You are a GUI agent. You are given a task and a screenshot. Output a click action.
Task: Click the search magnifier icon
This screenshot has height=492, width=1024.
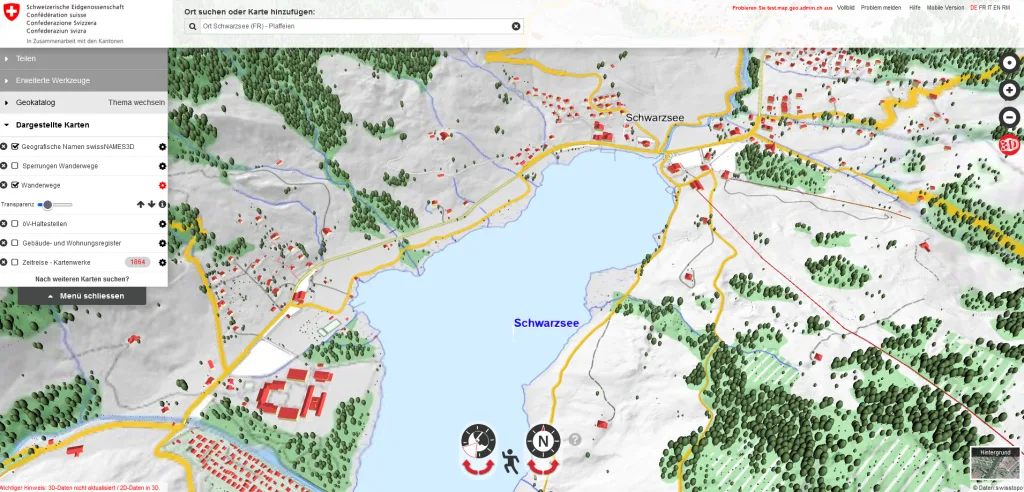pos(193,26)
